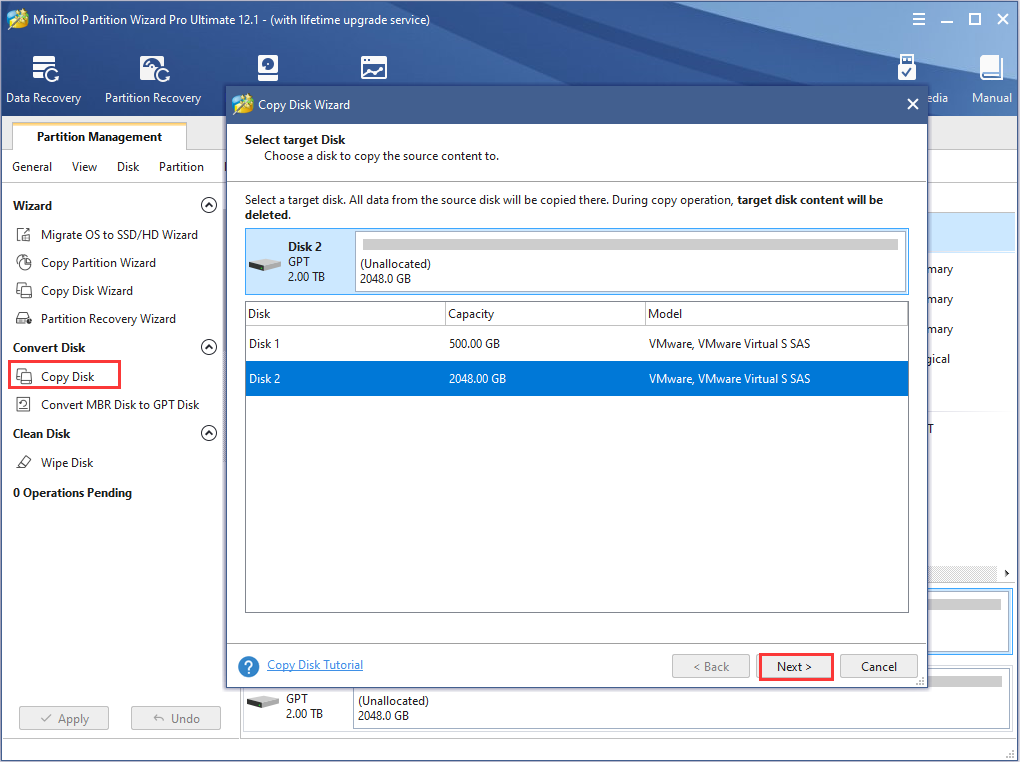Viewport: 1020px width, 762px height.
Task: Close the Copy Disk Wizard dialog
Action: pyautogui.click(x=913, y=104)
